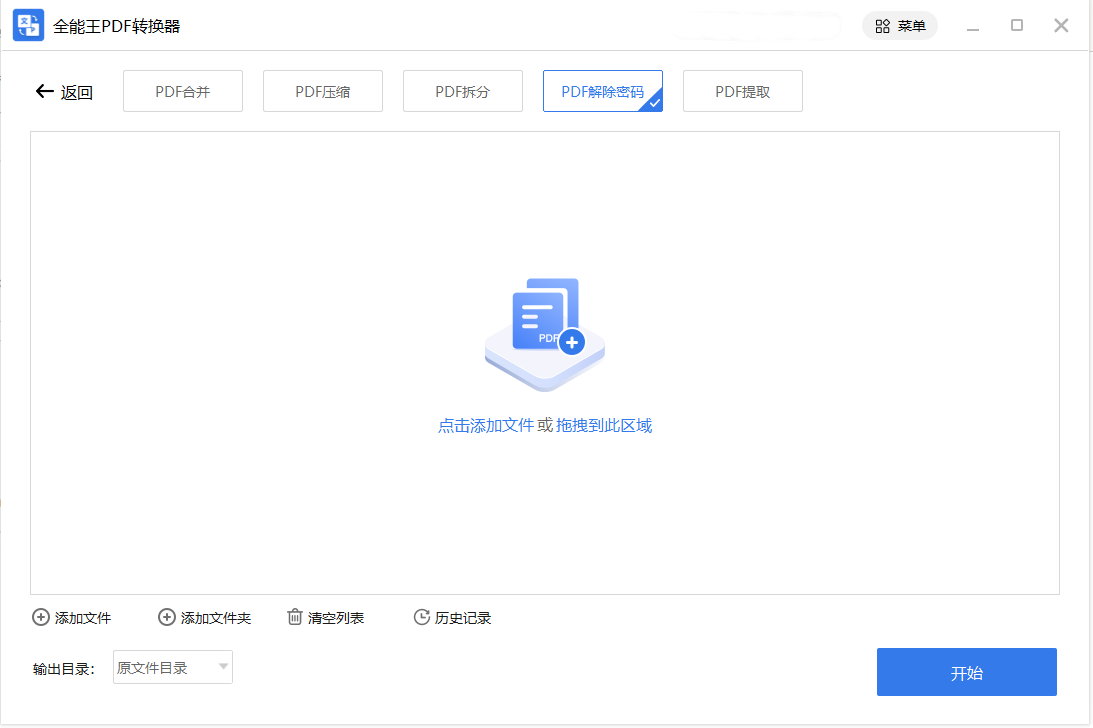This screenshot has height=728, width=1093.
Task: Switch to the PDF拆分 tab
Action: coord(463,91)
